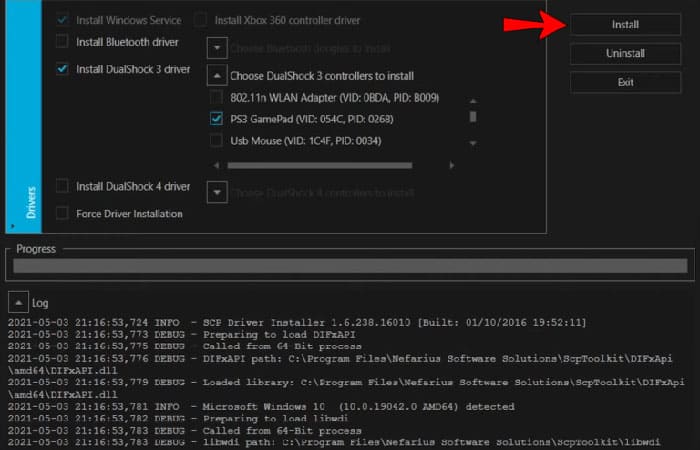Viewport: 700px width, 450px height.
Task: Enable Install DualShock 4 driver
Action: (x=62, y=186)
